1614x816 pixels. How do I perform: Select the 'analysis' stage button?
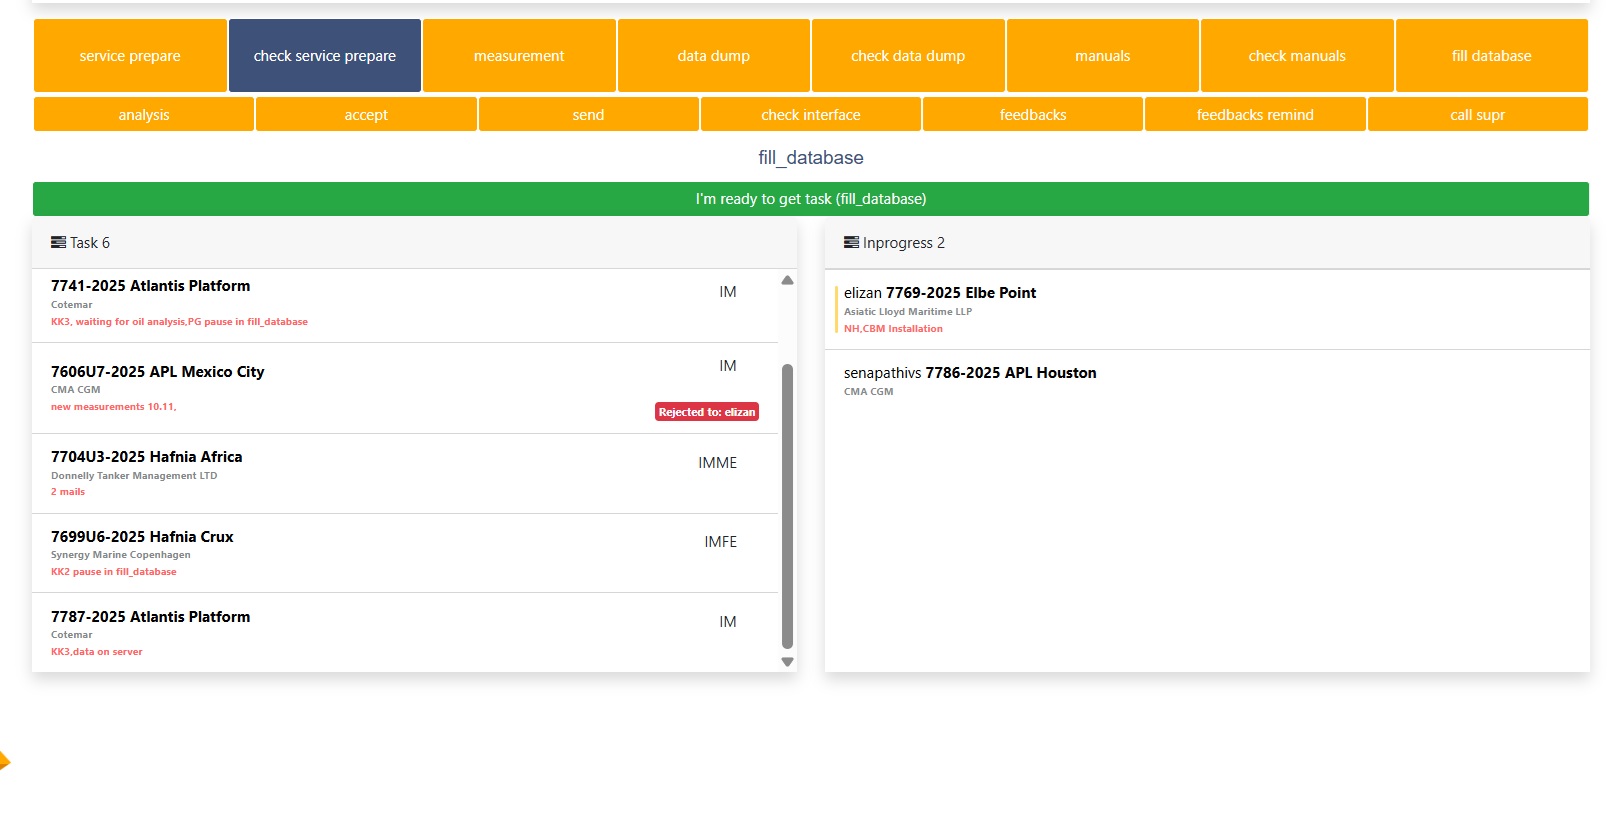tap(144, 115)
